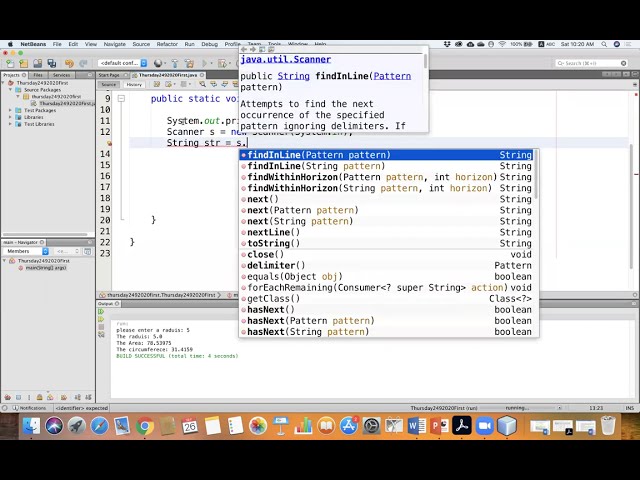
Task: Click the History view button
Action: (134, 84)
